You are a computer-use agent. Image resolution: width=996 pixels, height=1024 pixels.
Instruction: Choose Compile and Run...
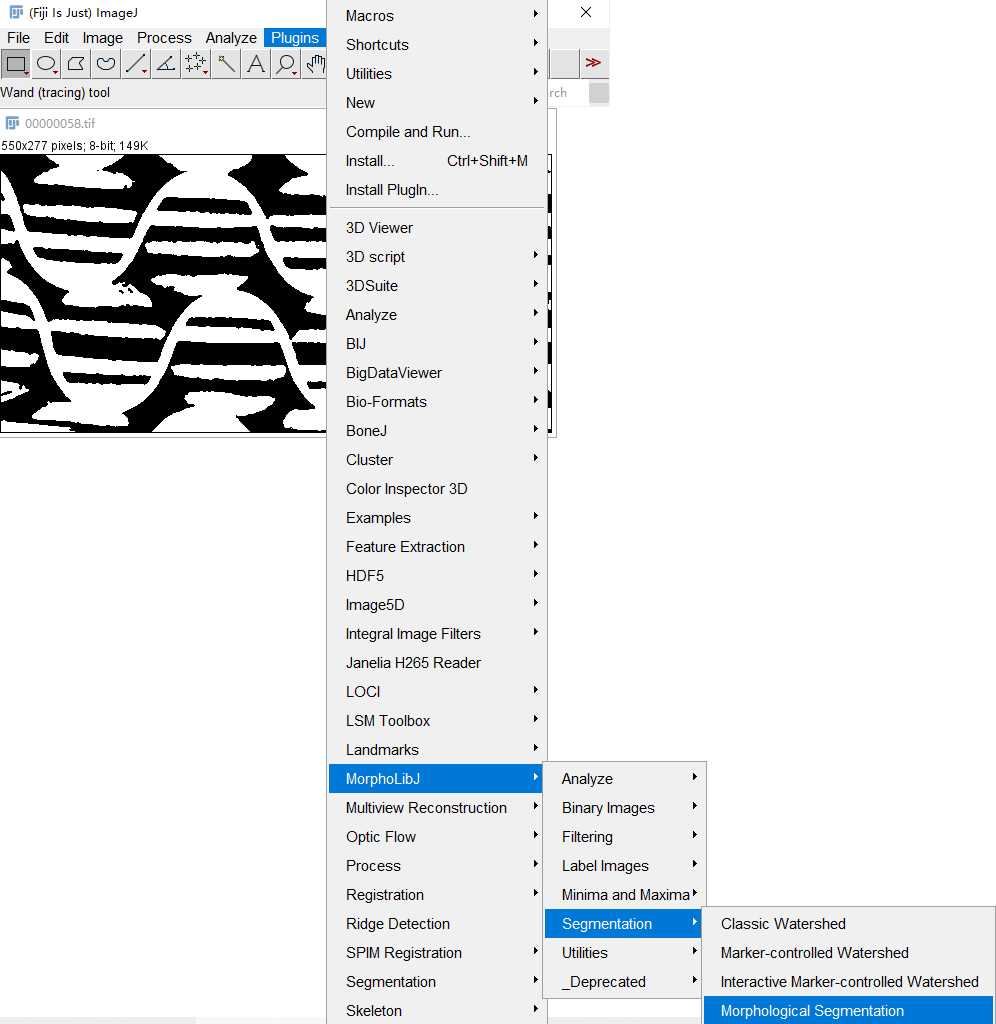coord(436,131)
